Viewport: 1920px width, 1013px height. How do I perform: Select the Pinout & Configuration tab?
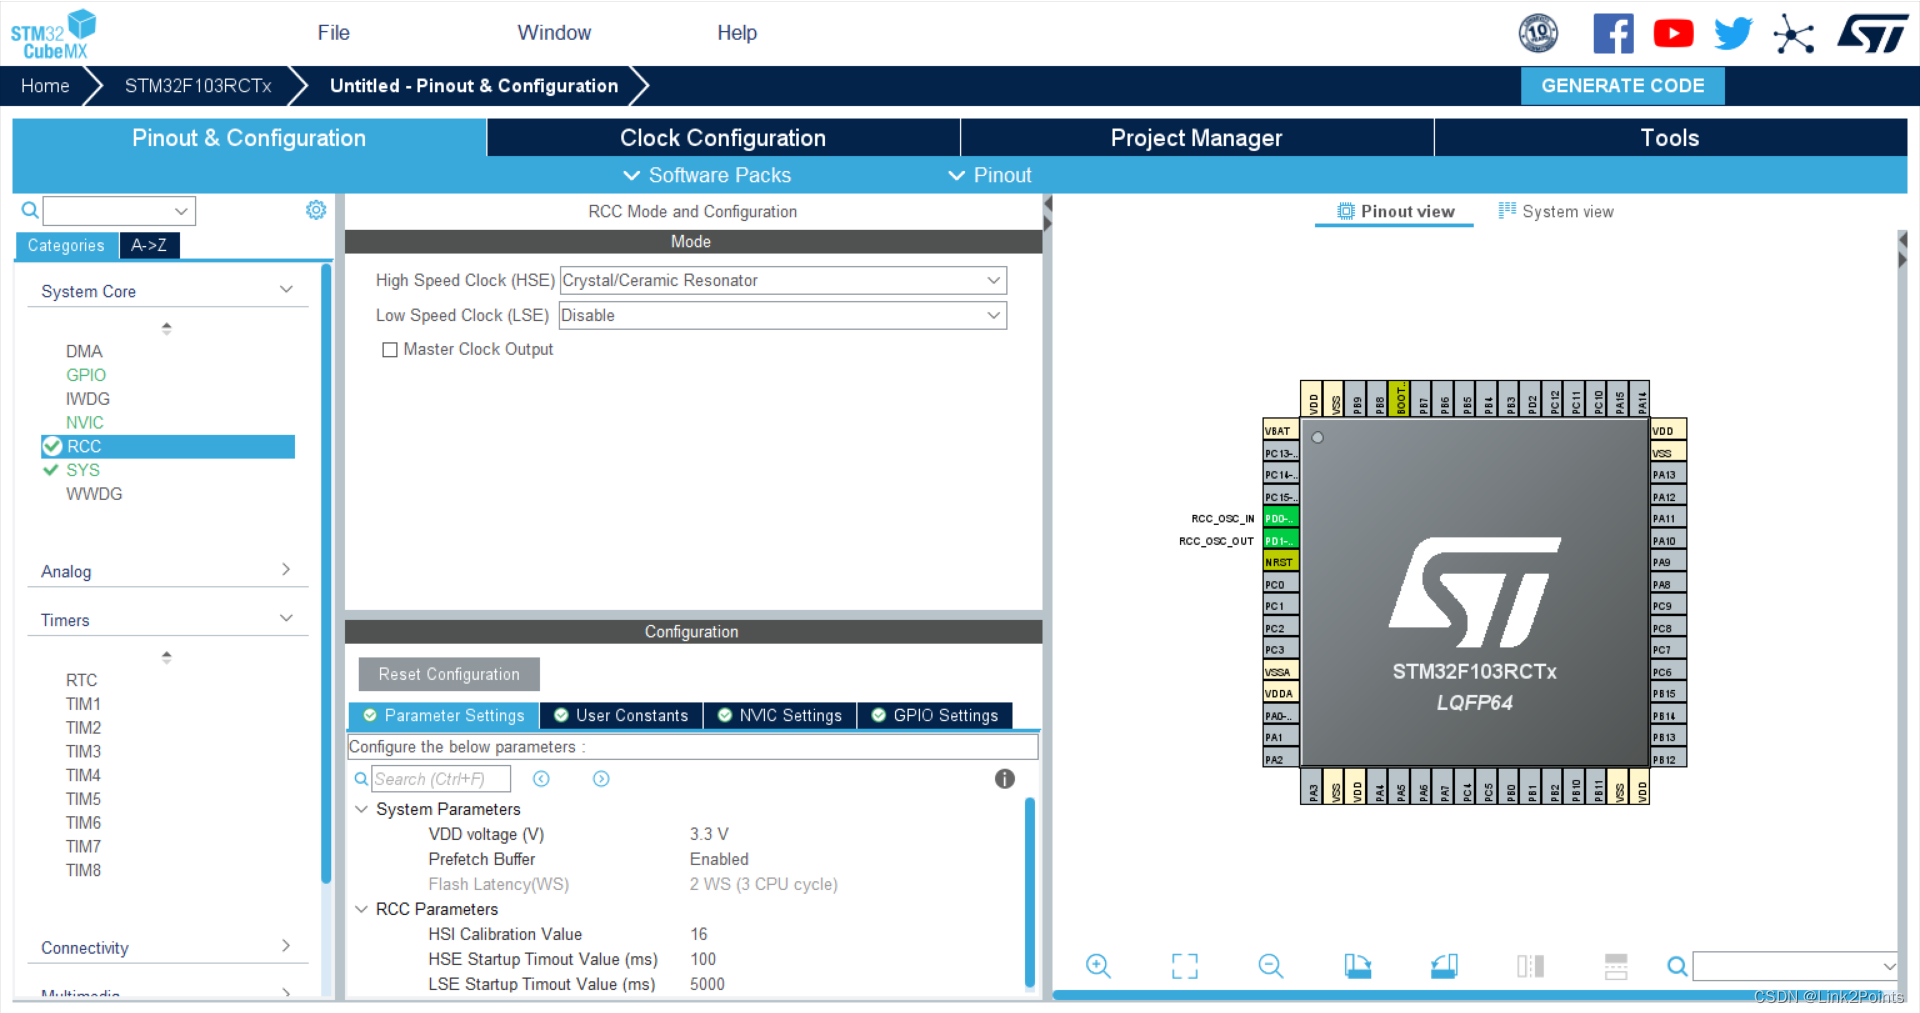(249, 138)
